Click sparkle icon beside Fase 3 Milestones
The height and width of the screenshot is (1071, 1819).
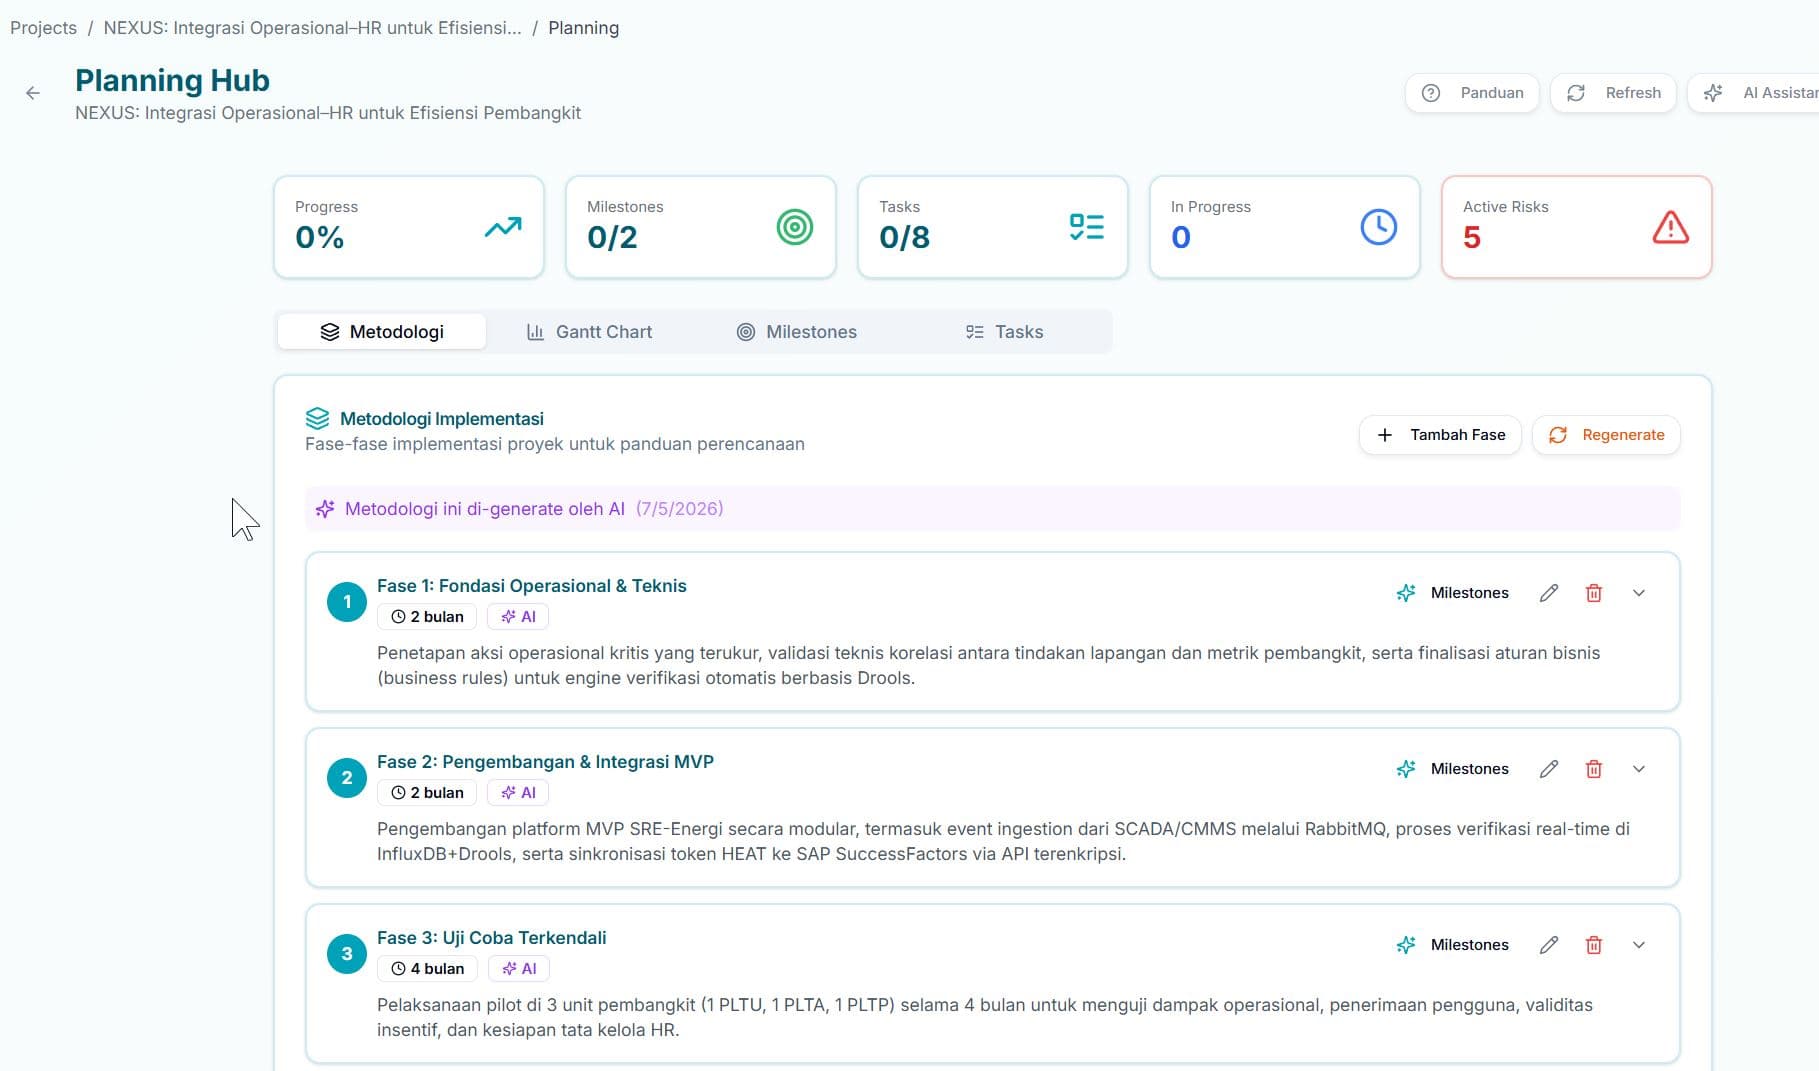click(x=1406, y=945)
